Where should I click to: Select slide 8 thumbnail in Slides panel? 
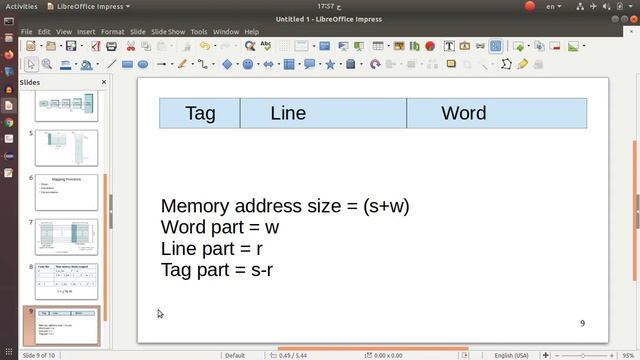[x=67, y=281]
